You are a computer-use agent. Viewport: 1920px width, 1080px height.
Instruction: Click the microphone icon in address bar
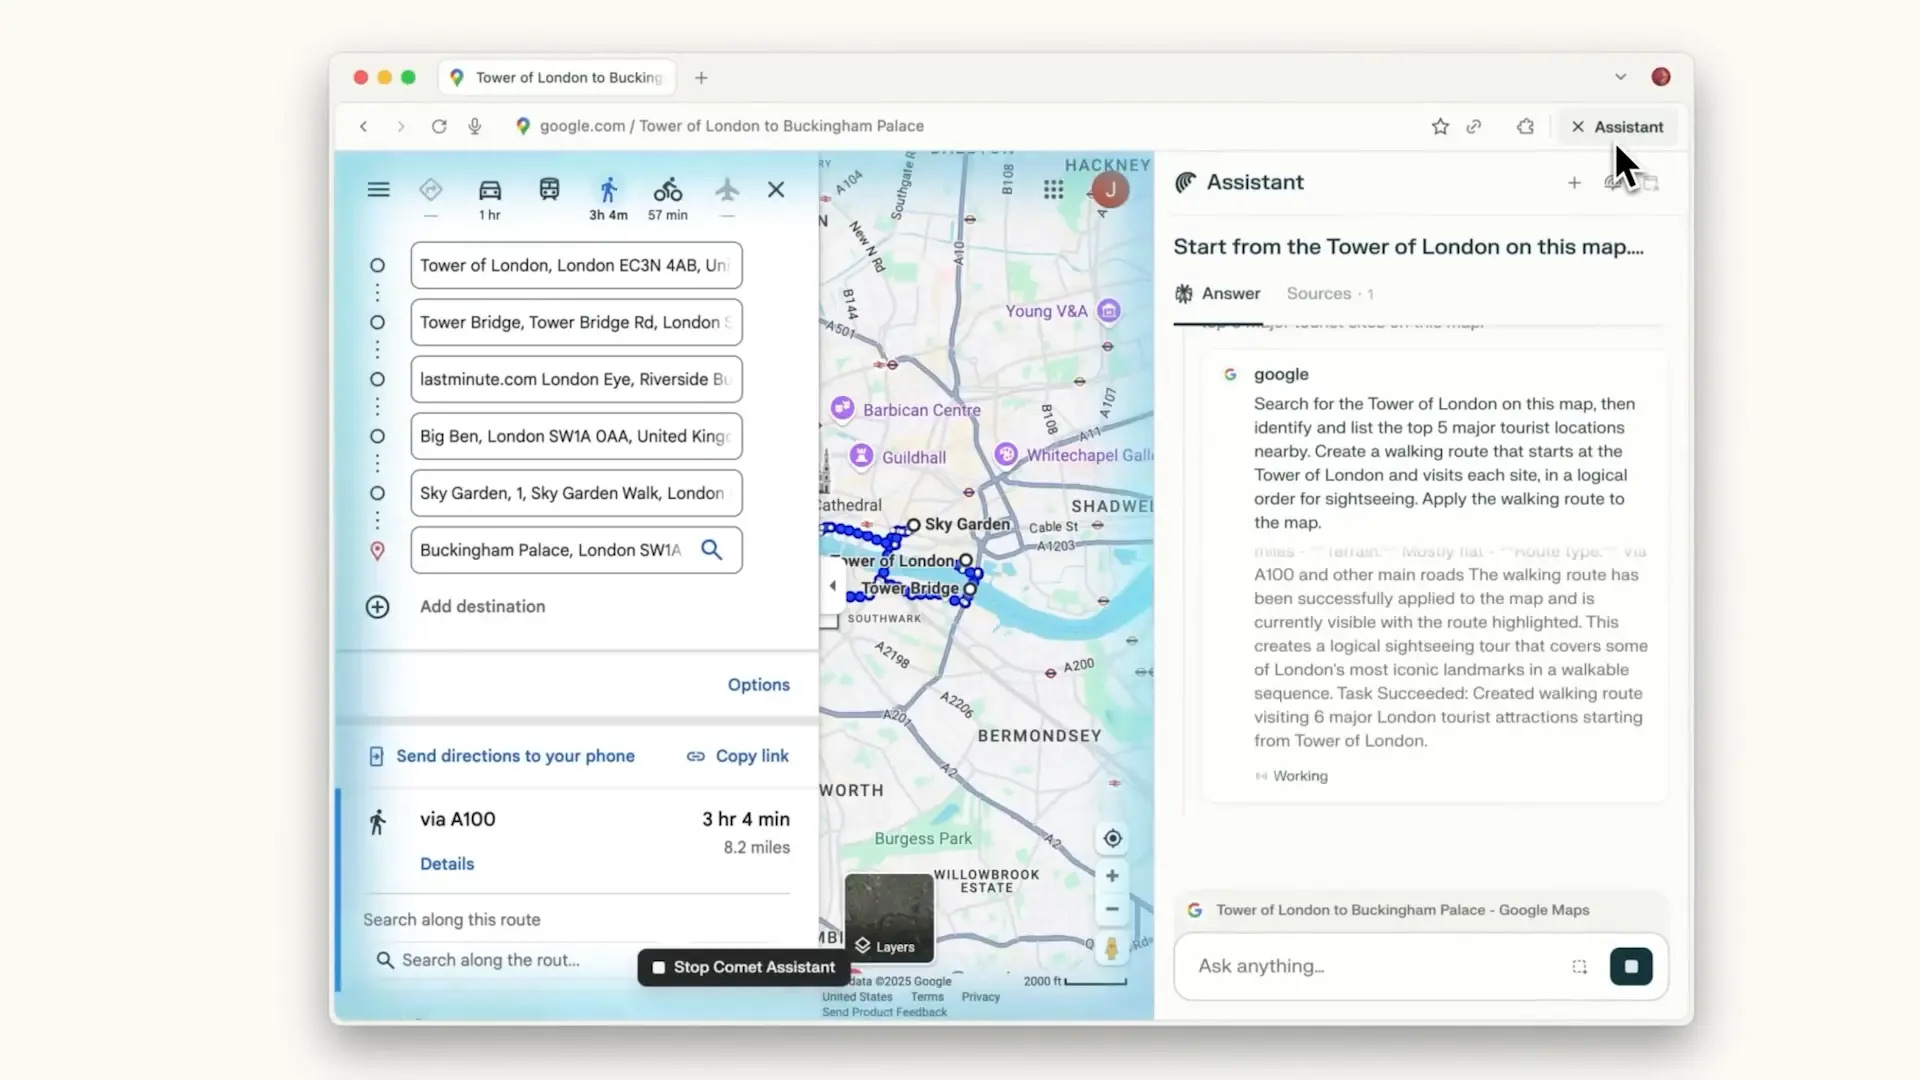[475, 127]
